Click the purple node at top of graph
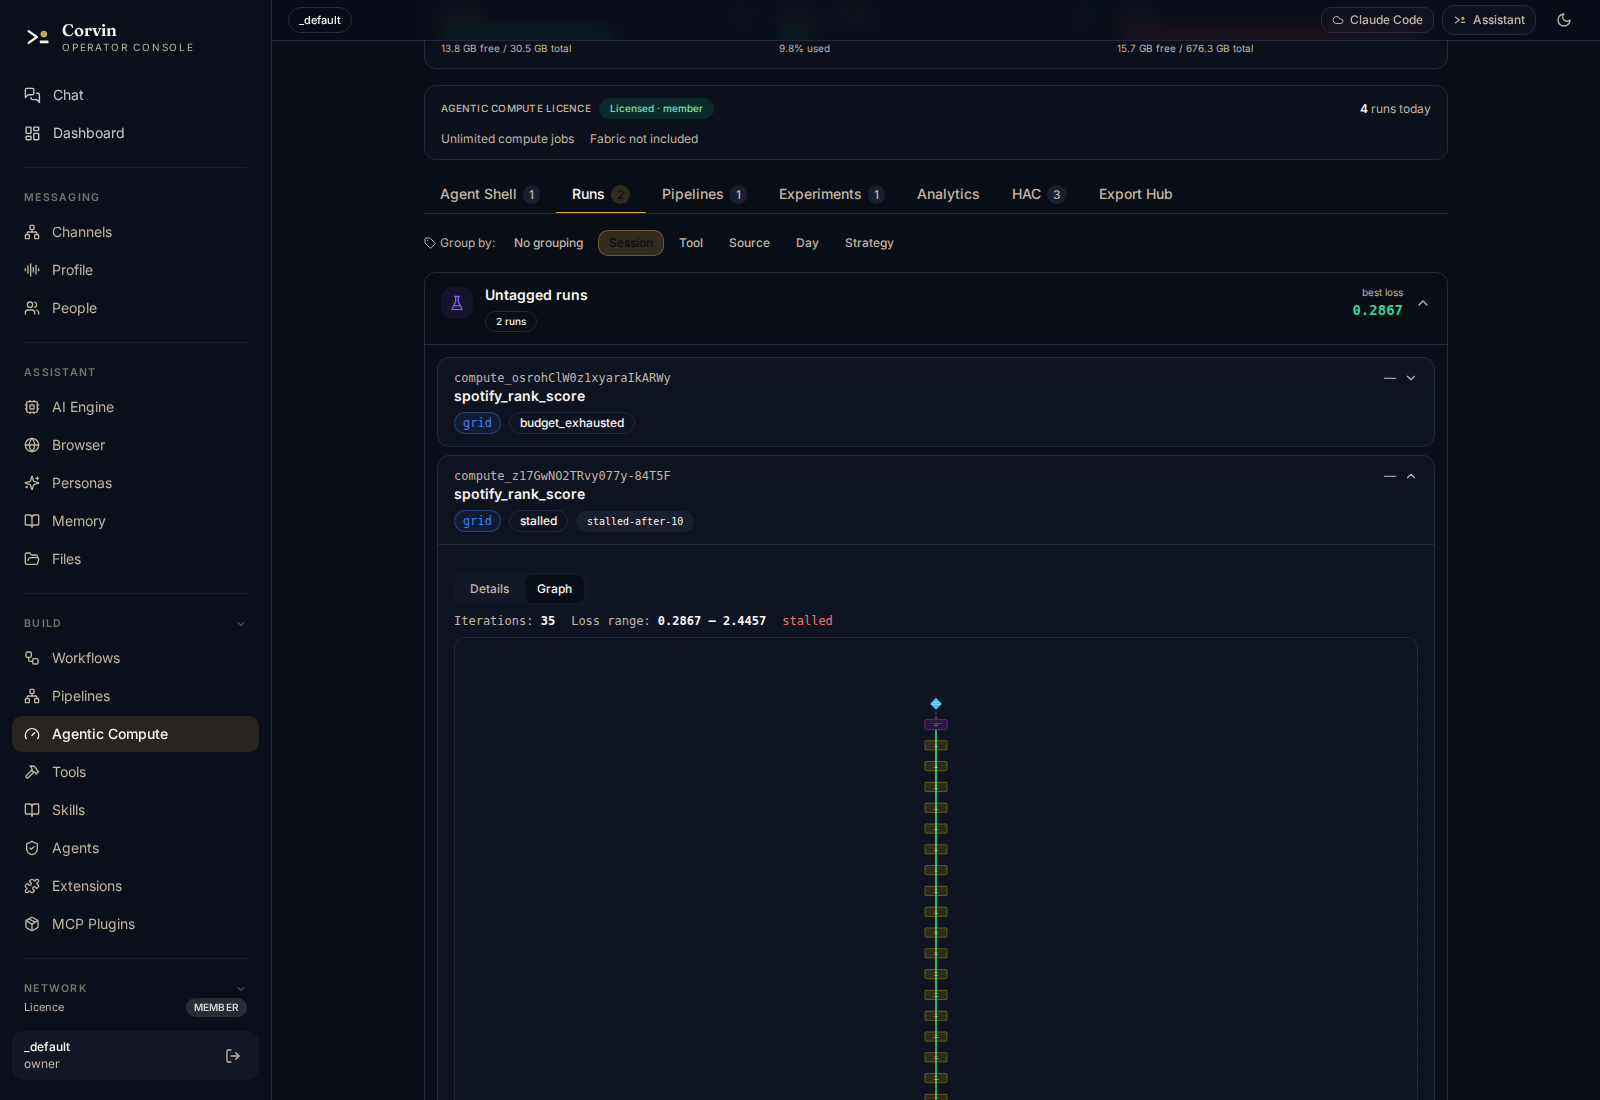 coord(936,724)
